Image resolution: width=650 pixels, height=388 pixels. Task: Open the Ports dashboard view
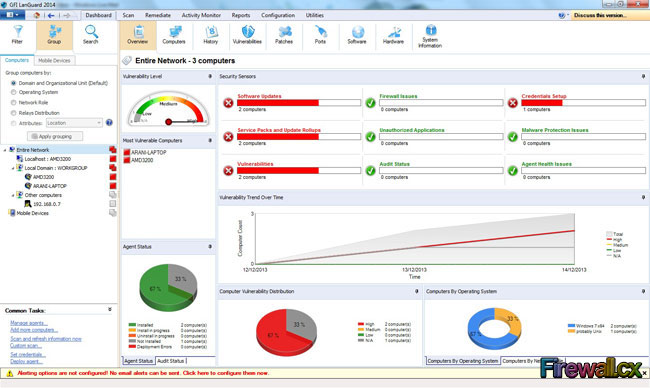click(x=320, y=35)
